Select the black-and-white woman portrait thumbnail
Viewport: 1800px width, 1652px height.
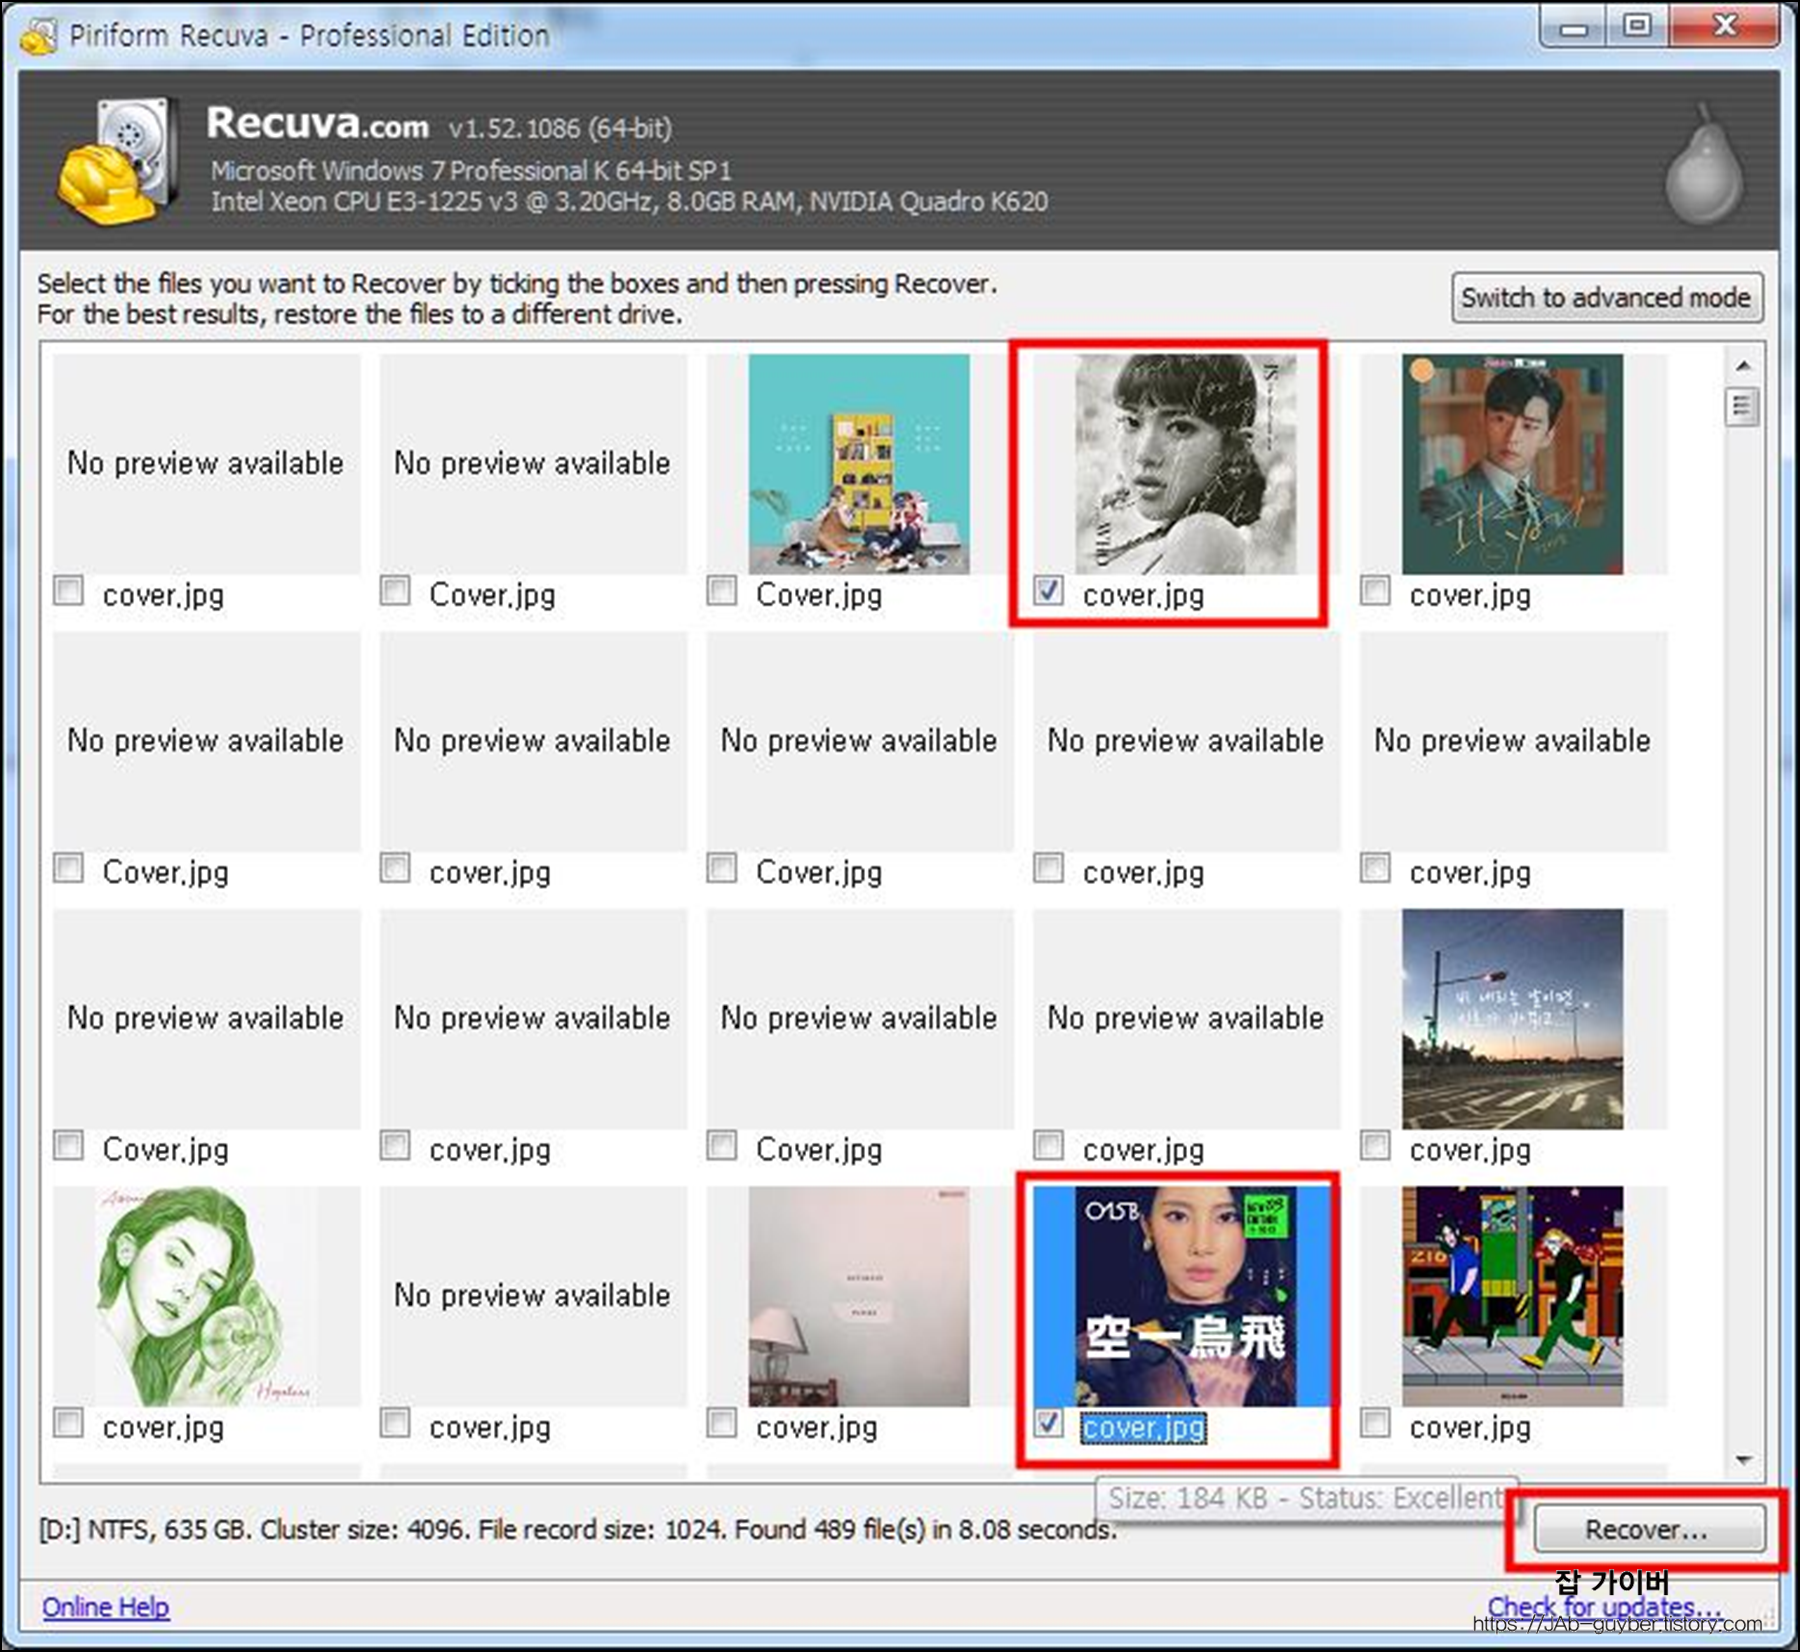click(x=1186, y=464)
